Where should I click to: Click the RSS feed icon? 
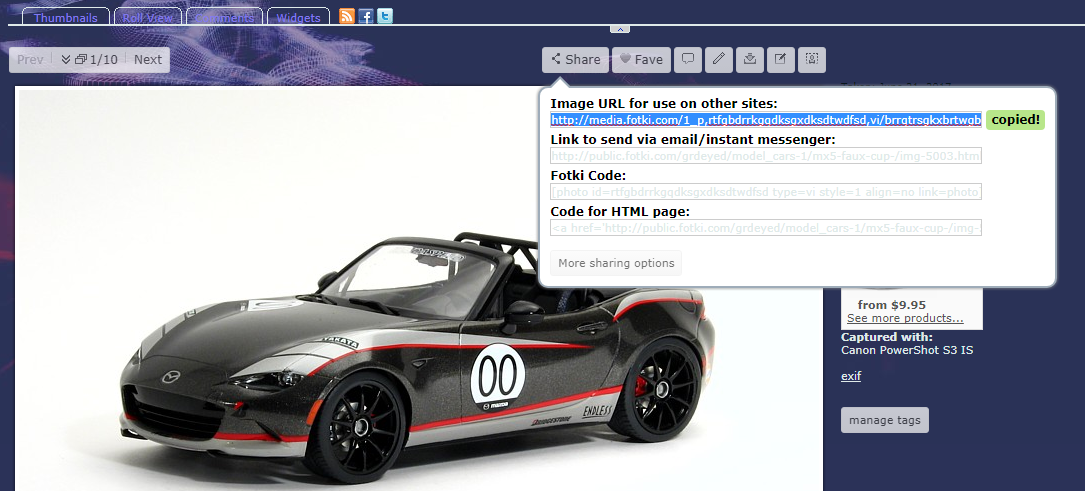pyautogui.click(x=347, y=16)
